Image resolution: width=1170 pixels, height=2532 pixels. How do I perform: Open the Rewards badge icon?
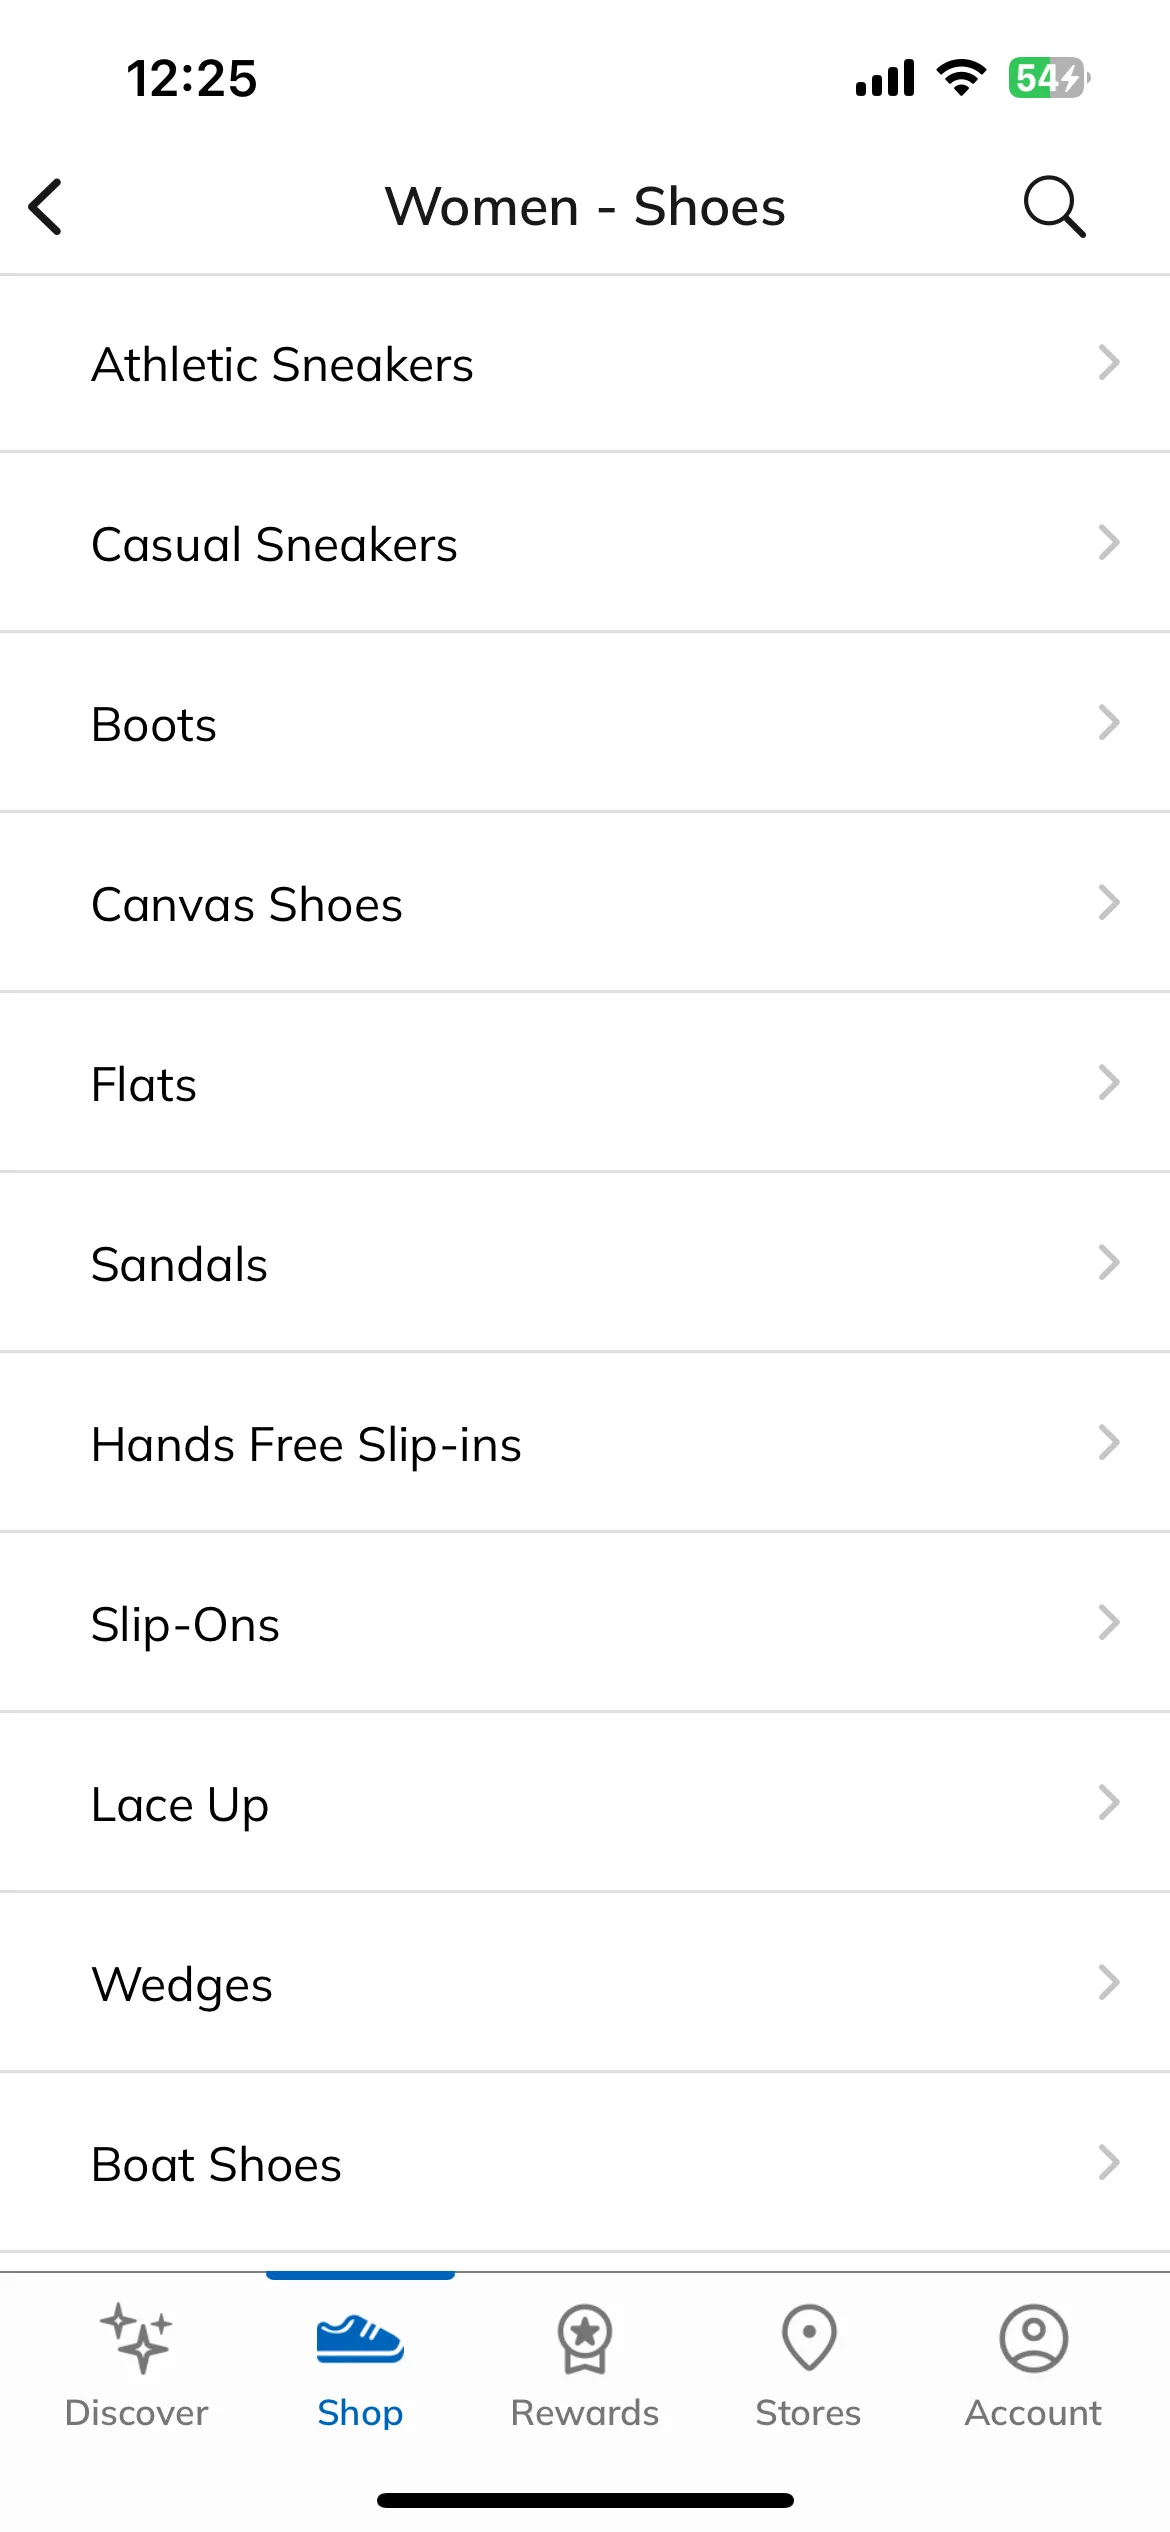click(x=585, y=2338)
